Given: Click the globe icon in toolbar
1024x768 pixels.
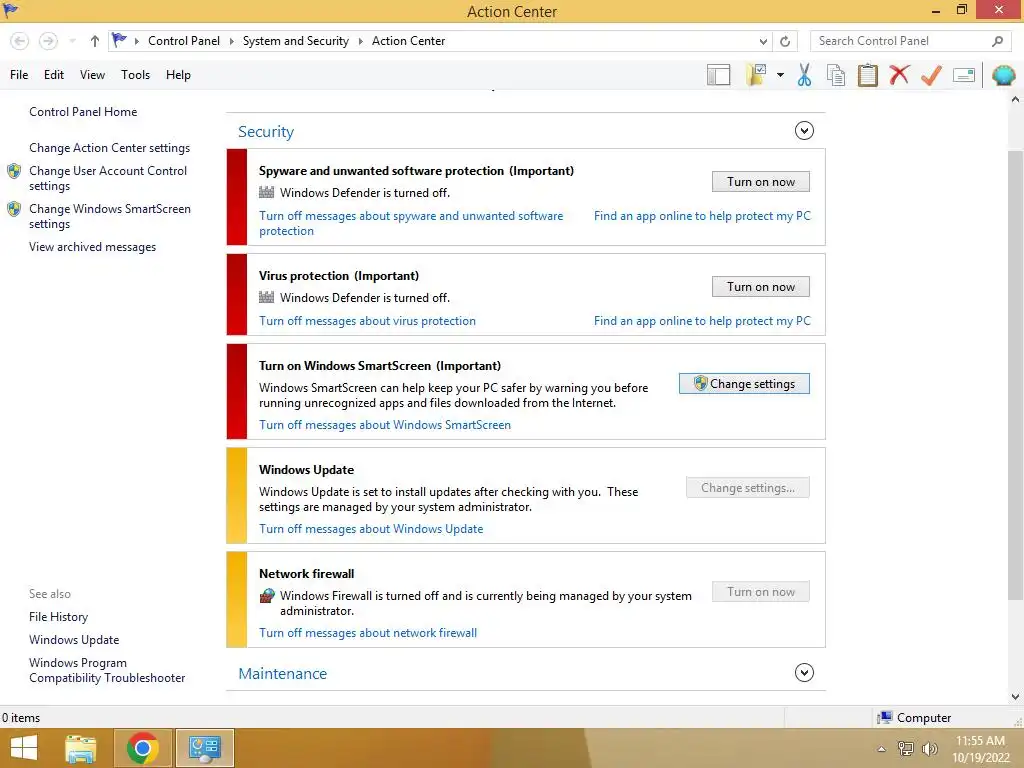Looking at the screenshot, I should [x=1003, y=75].
